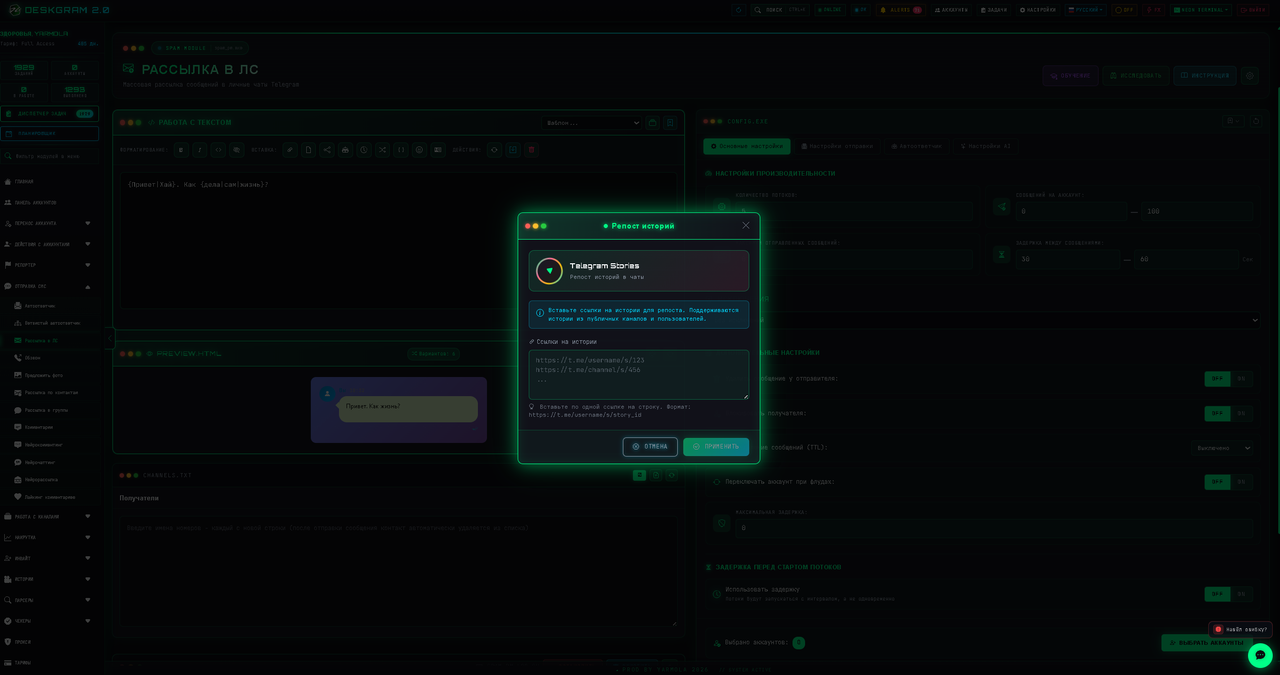The image size is (1280, 675).
Task: Toggle Переключать аккаунт при флудах switch
Action: pos(1229,481)
